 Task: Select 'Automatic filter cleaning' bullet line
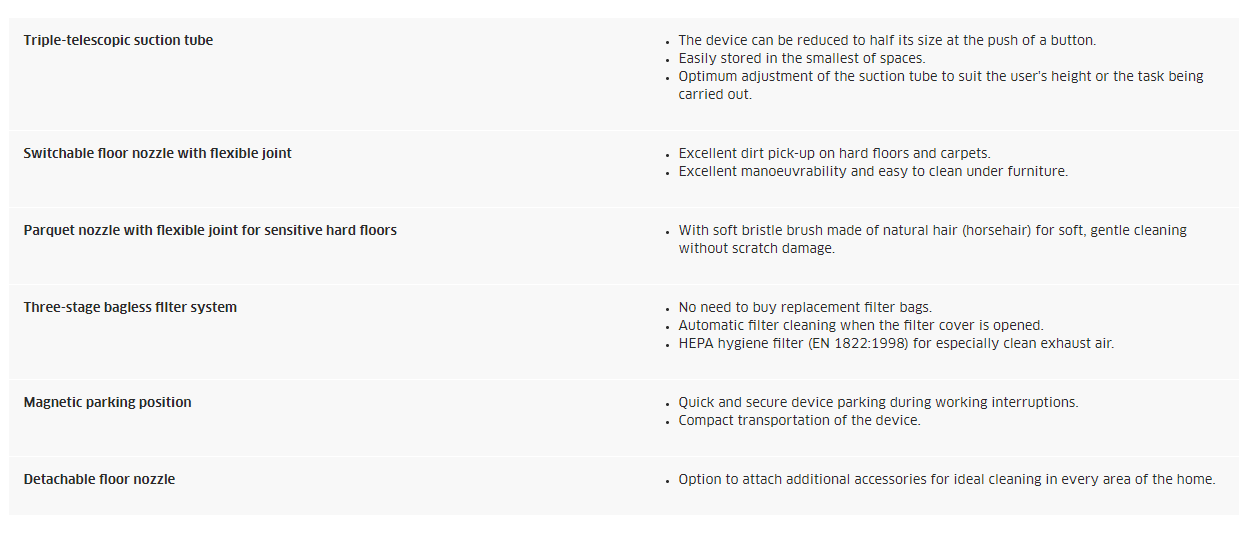coord(861,326)
